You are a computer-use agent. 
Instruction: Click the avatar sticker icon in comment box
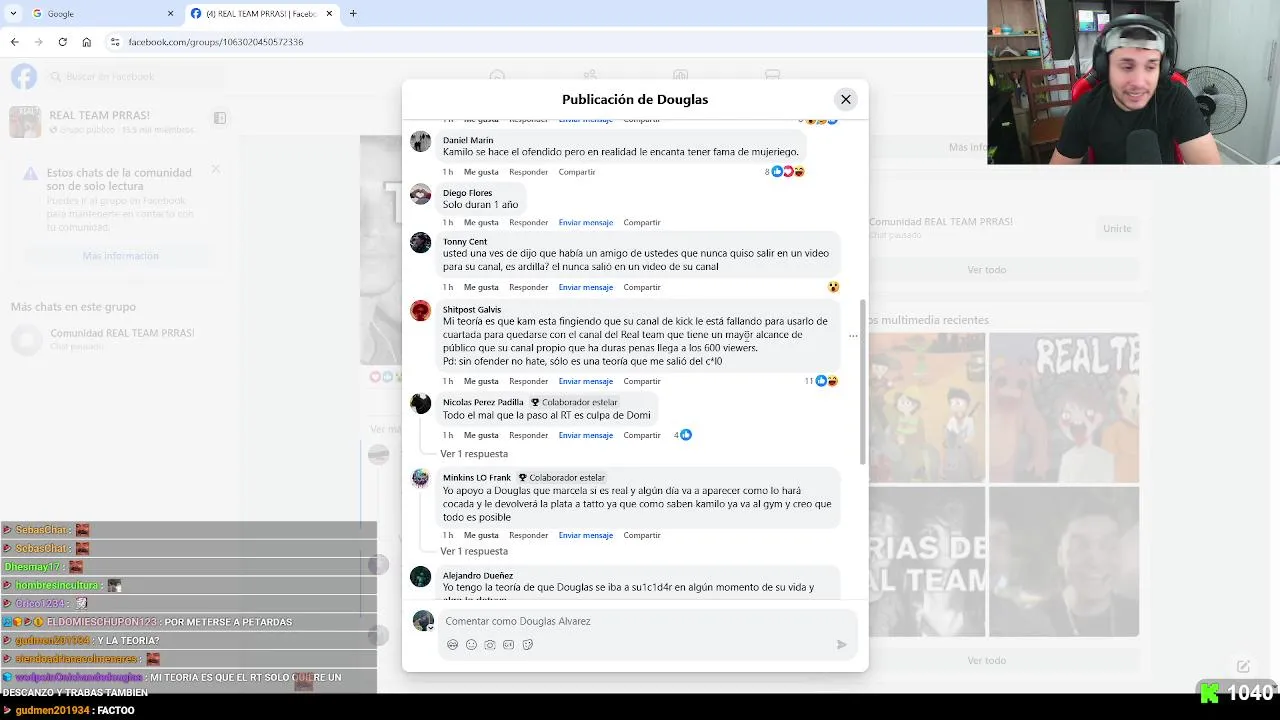tap(453, 645)
